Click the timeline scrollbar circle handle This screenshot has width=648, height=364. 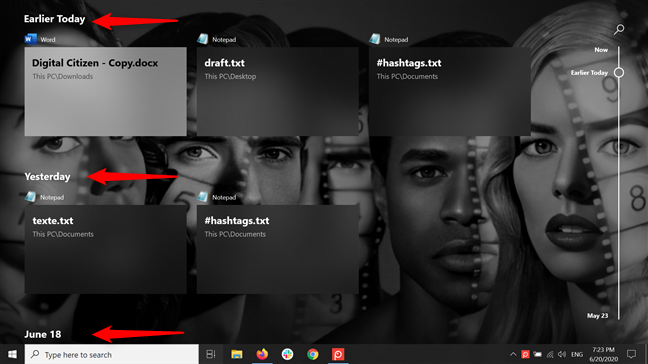coord(619,72)
